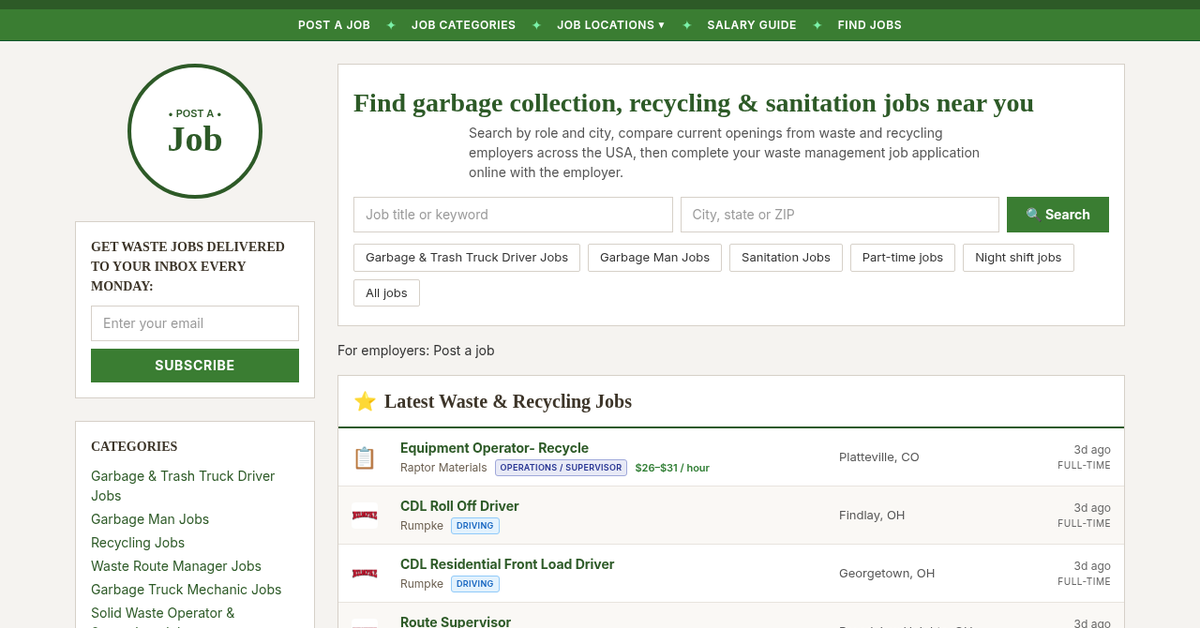Open Garbage & Trash Truck Driver Jobs in Categories sidebar
1200x628 pixels.
[183, 486]
